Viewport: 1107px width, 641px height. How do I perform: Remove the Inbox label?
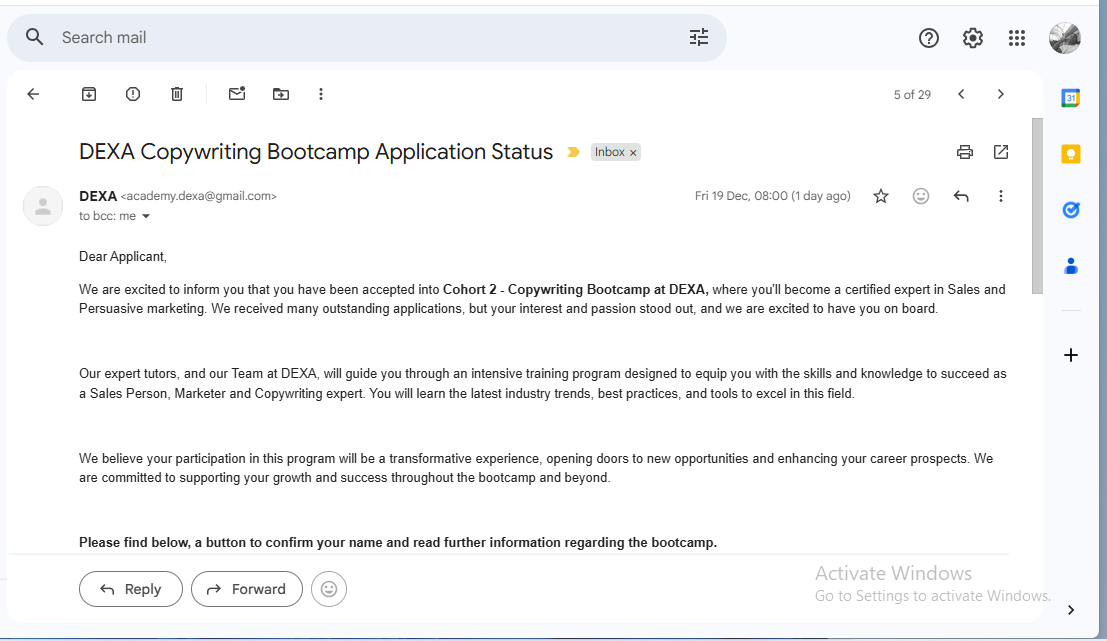(x=633, y=152)
